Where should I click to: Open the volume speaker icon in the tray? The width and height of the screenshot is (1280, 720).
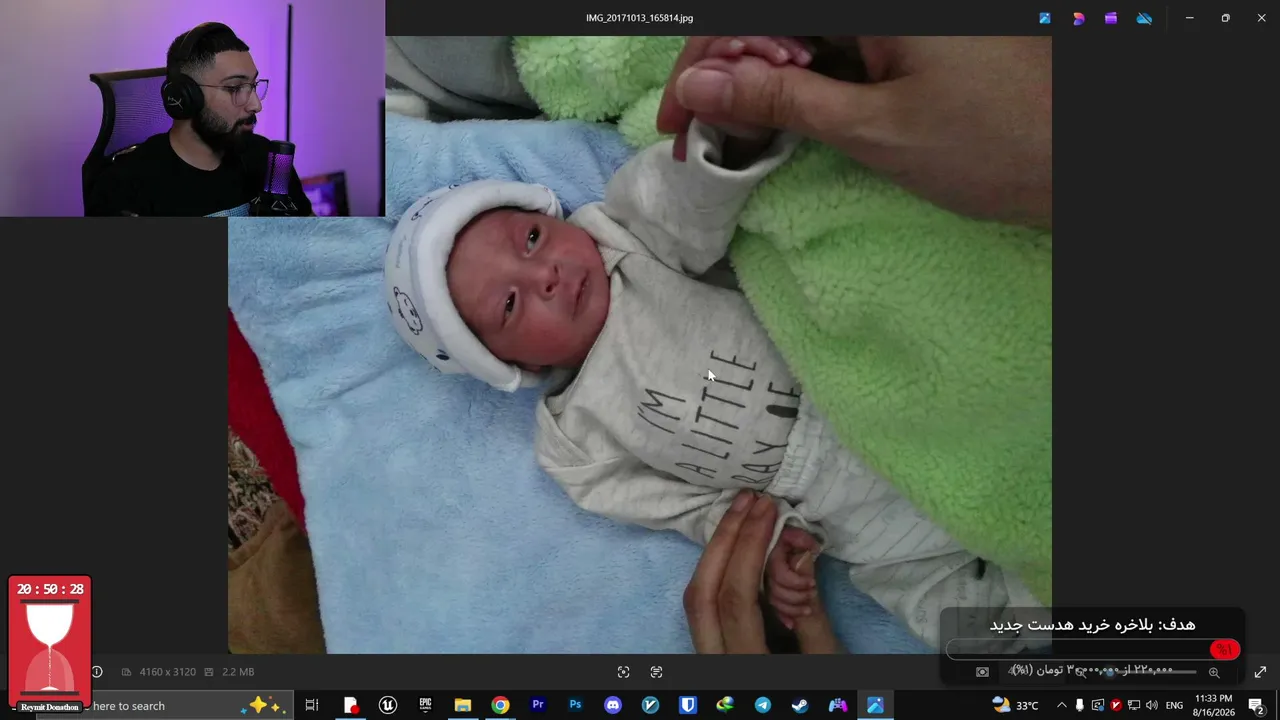click(x=1151, y=705)
